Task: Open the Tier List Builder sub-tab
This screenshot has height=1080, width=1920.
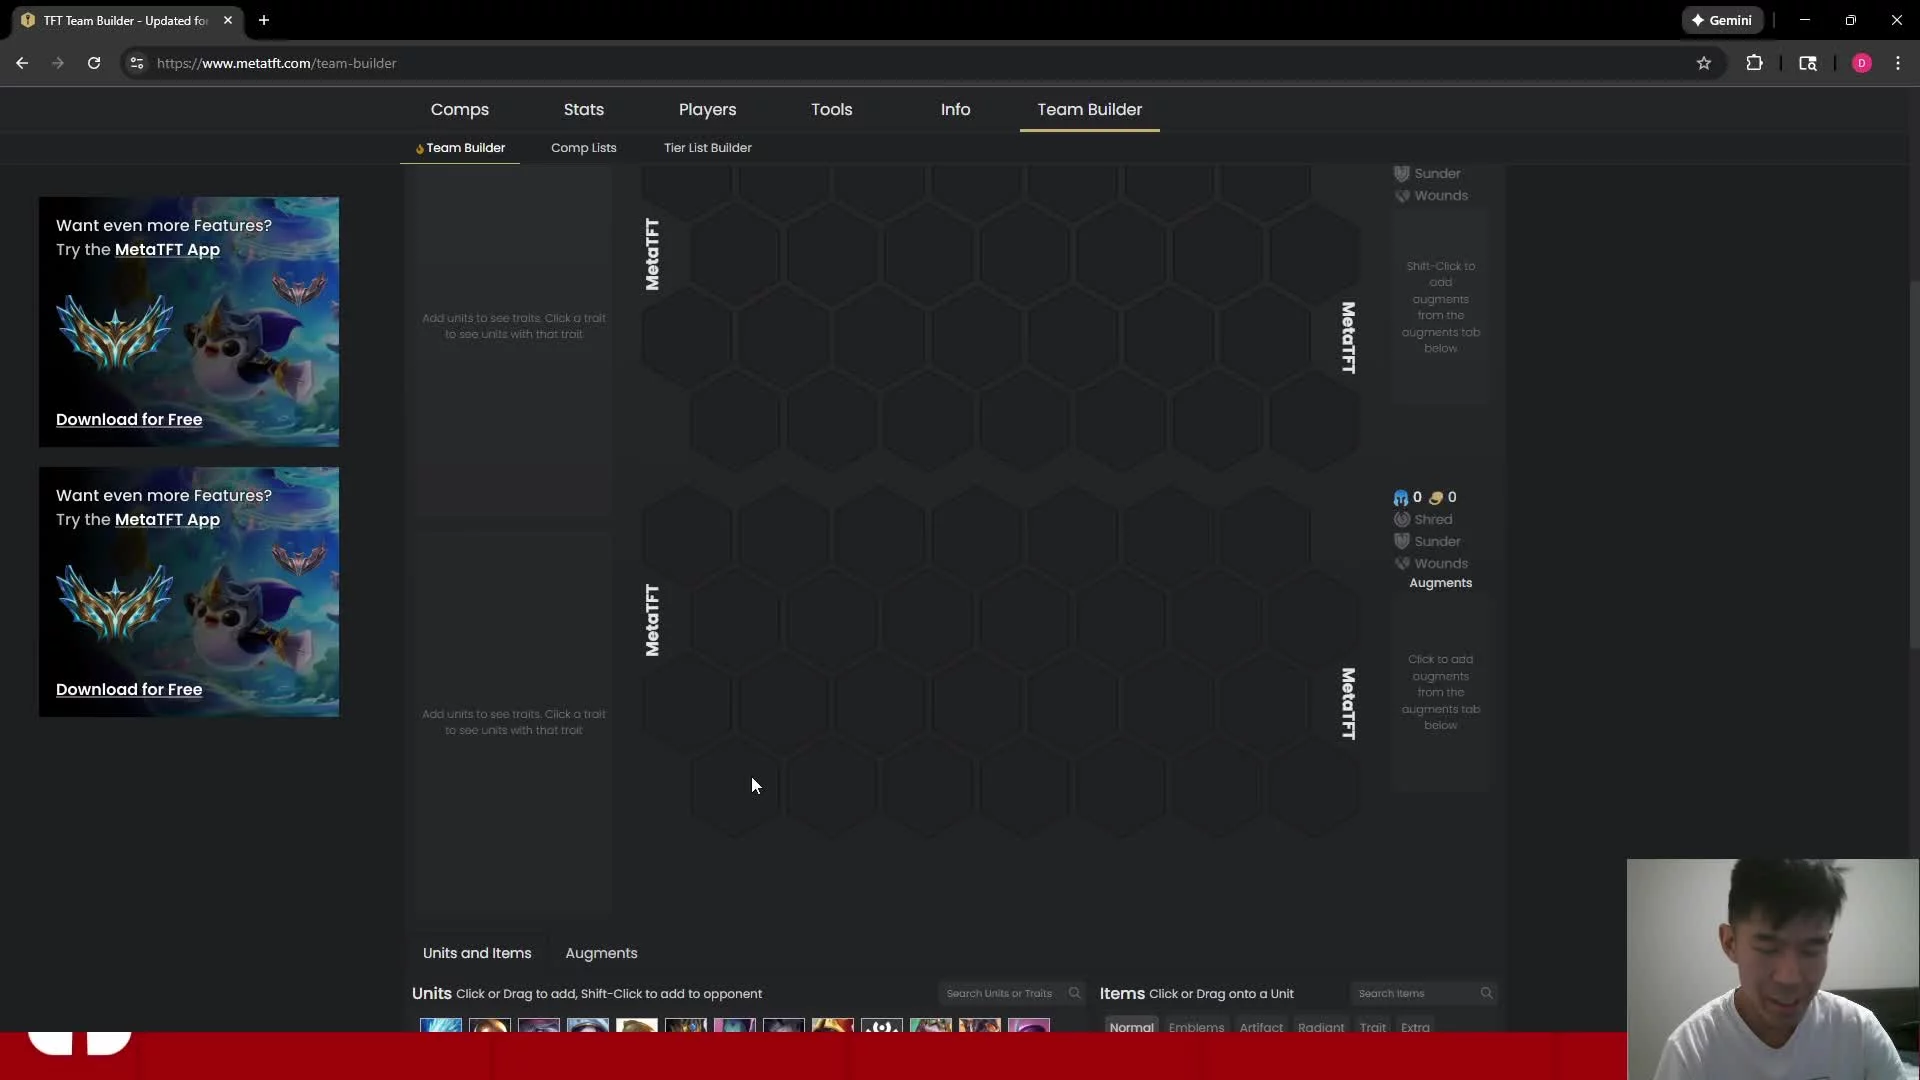Action: pos(707,148)
